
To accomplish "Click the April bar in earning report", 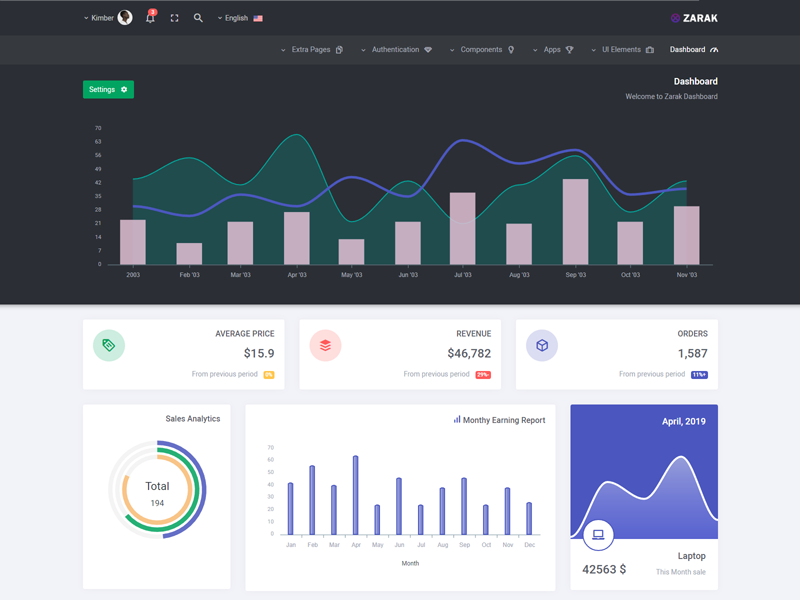I will click(355, 495).
